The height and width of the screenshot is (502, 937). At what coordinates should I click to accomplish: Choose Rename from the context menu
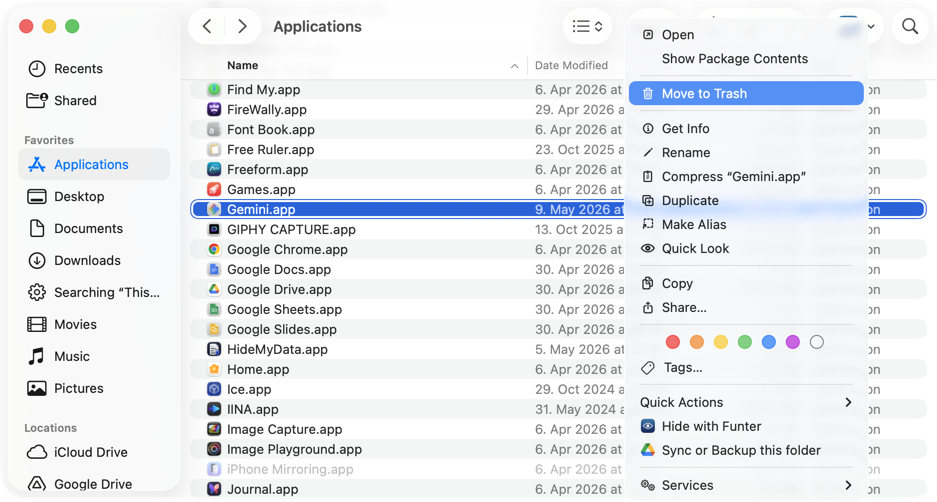746,152
